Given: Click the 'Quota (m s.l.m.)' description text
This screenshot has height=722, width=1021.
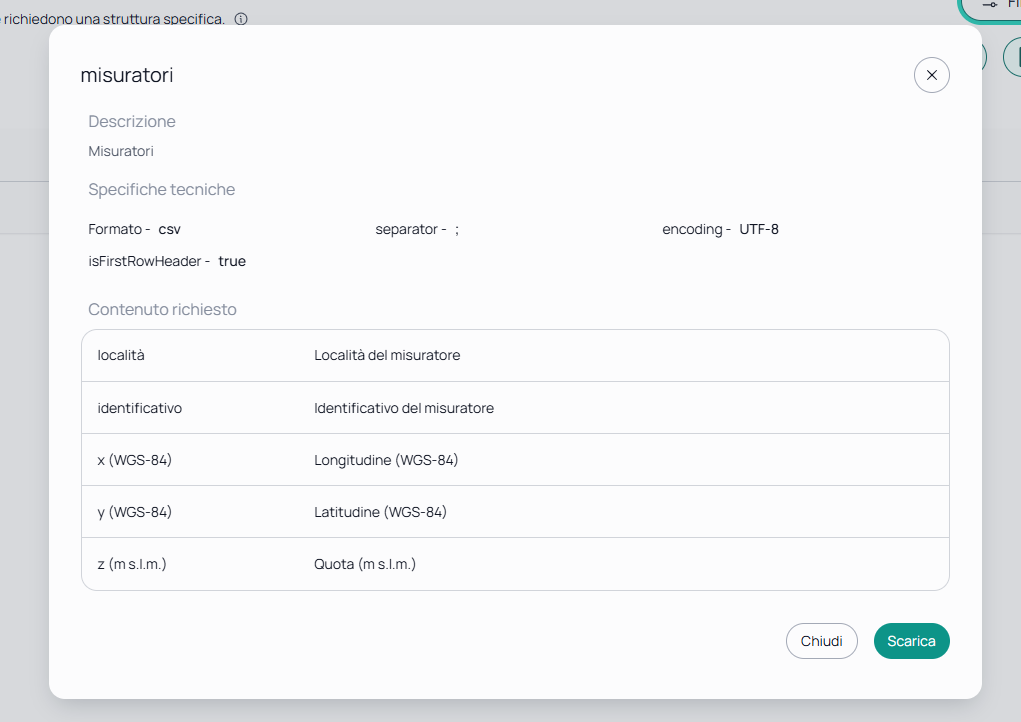Looking at the screenshot, I should click(365, 564).
